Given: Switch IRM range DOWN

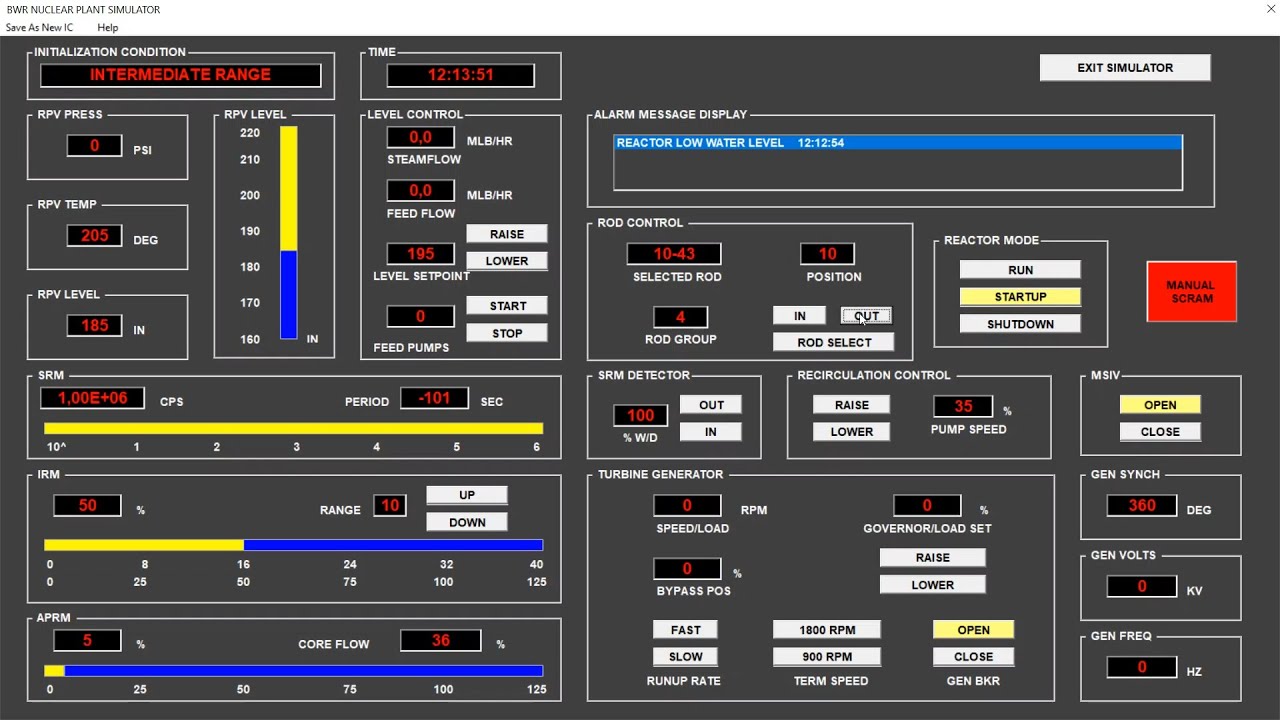Looking at the screenshot, I should click(x=467, y=522).
